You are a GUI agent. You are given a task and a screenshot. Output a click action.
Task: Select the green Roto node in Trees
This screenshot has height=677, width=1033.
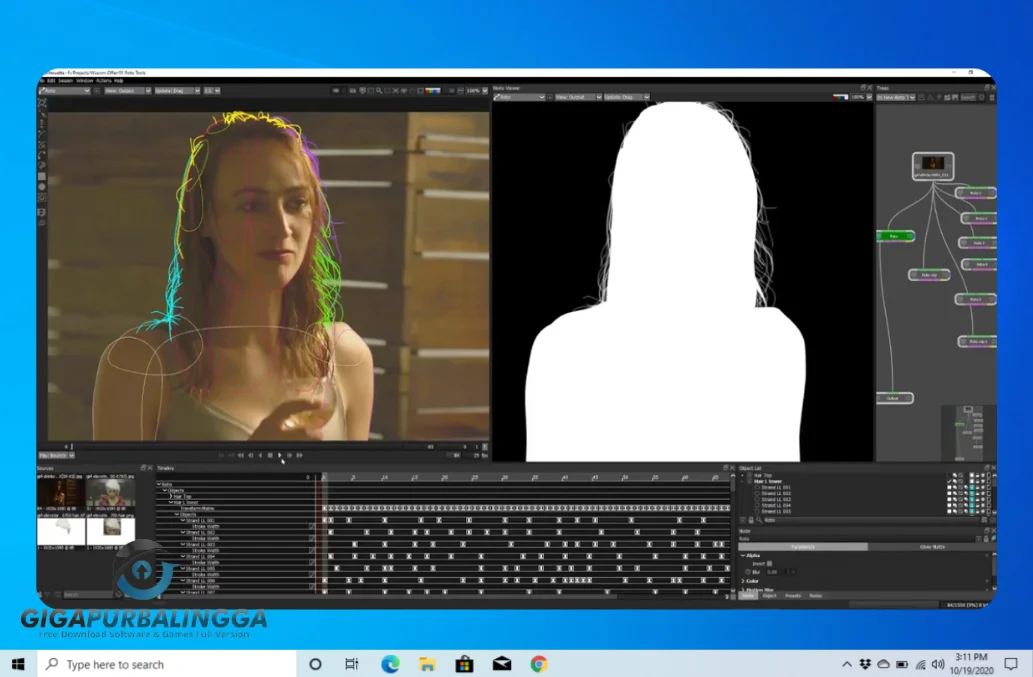(895, 236)
